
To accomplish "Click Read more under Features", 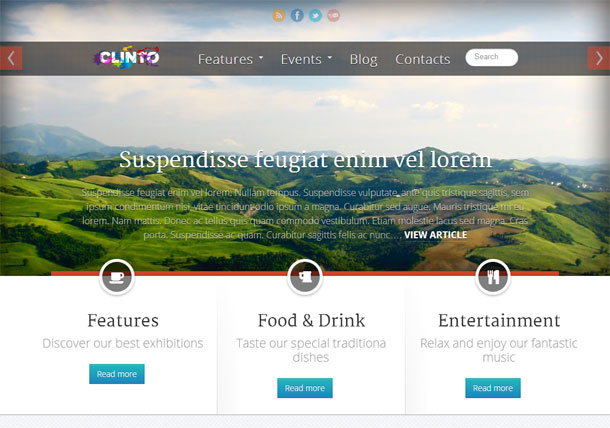I will coord(117,374).
